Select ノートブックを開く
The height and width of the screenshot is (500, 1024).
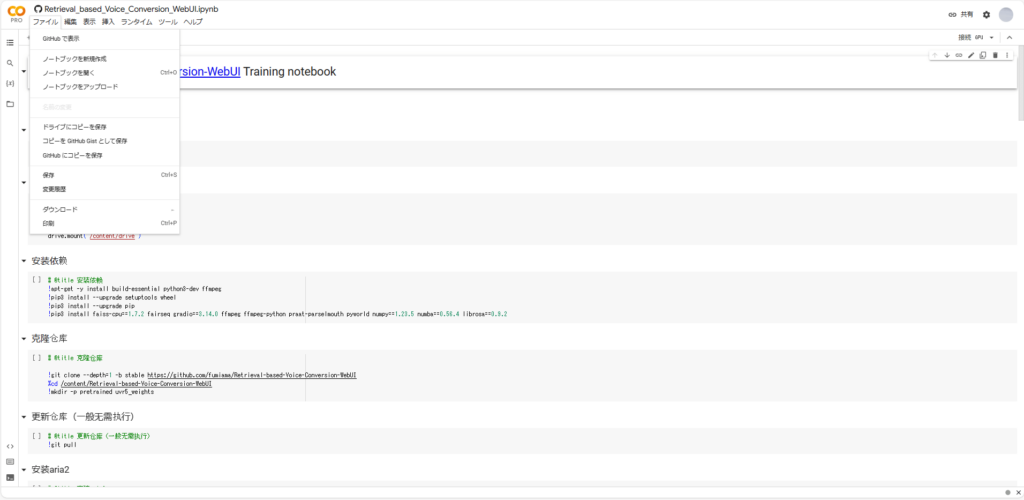pos(104,72)
